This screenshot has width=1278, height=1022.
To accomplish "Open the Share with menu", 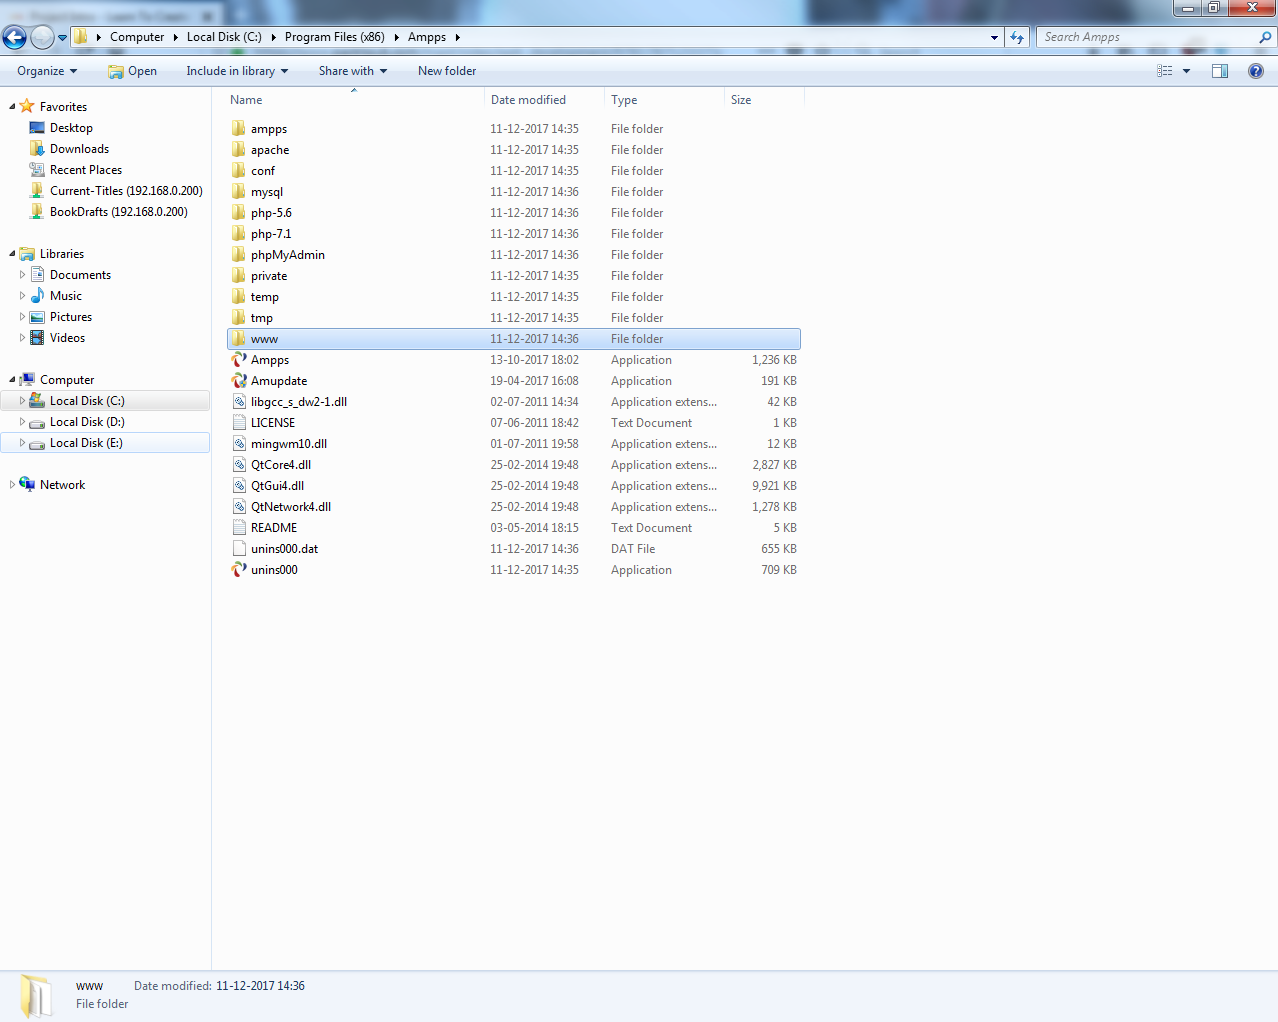I will pos(352,71).
